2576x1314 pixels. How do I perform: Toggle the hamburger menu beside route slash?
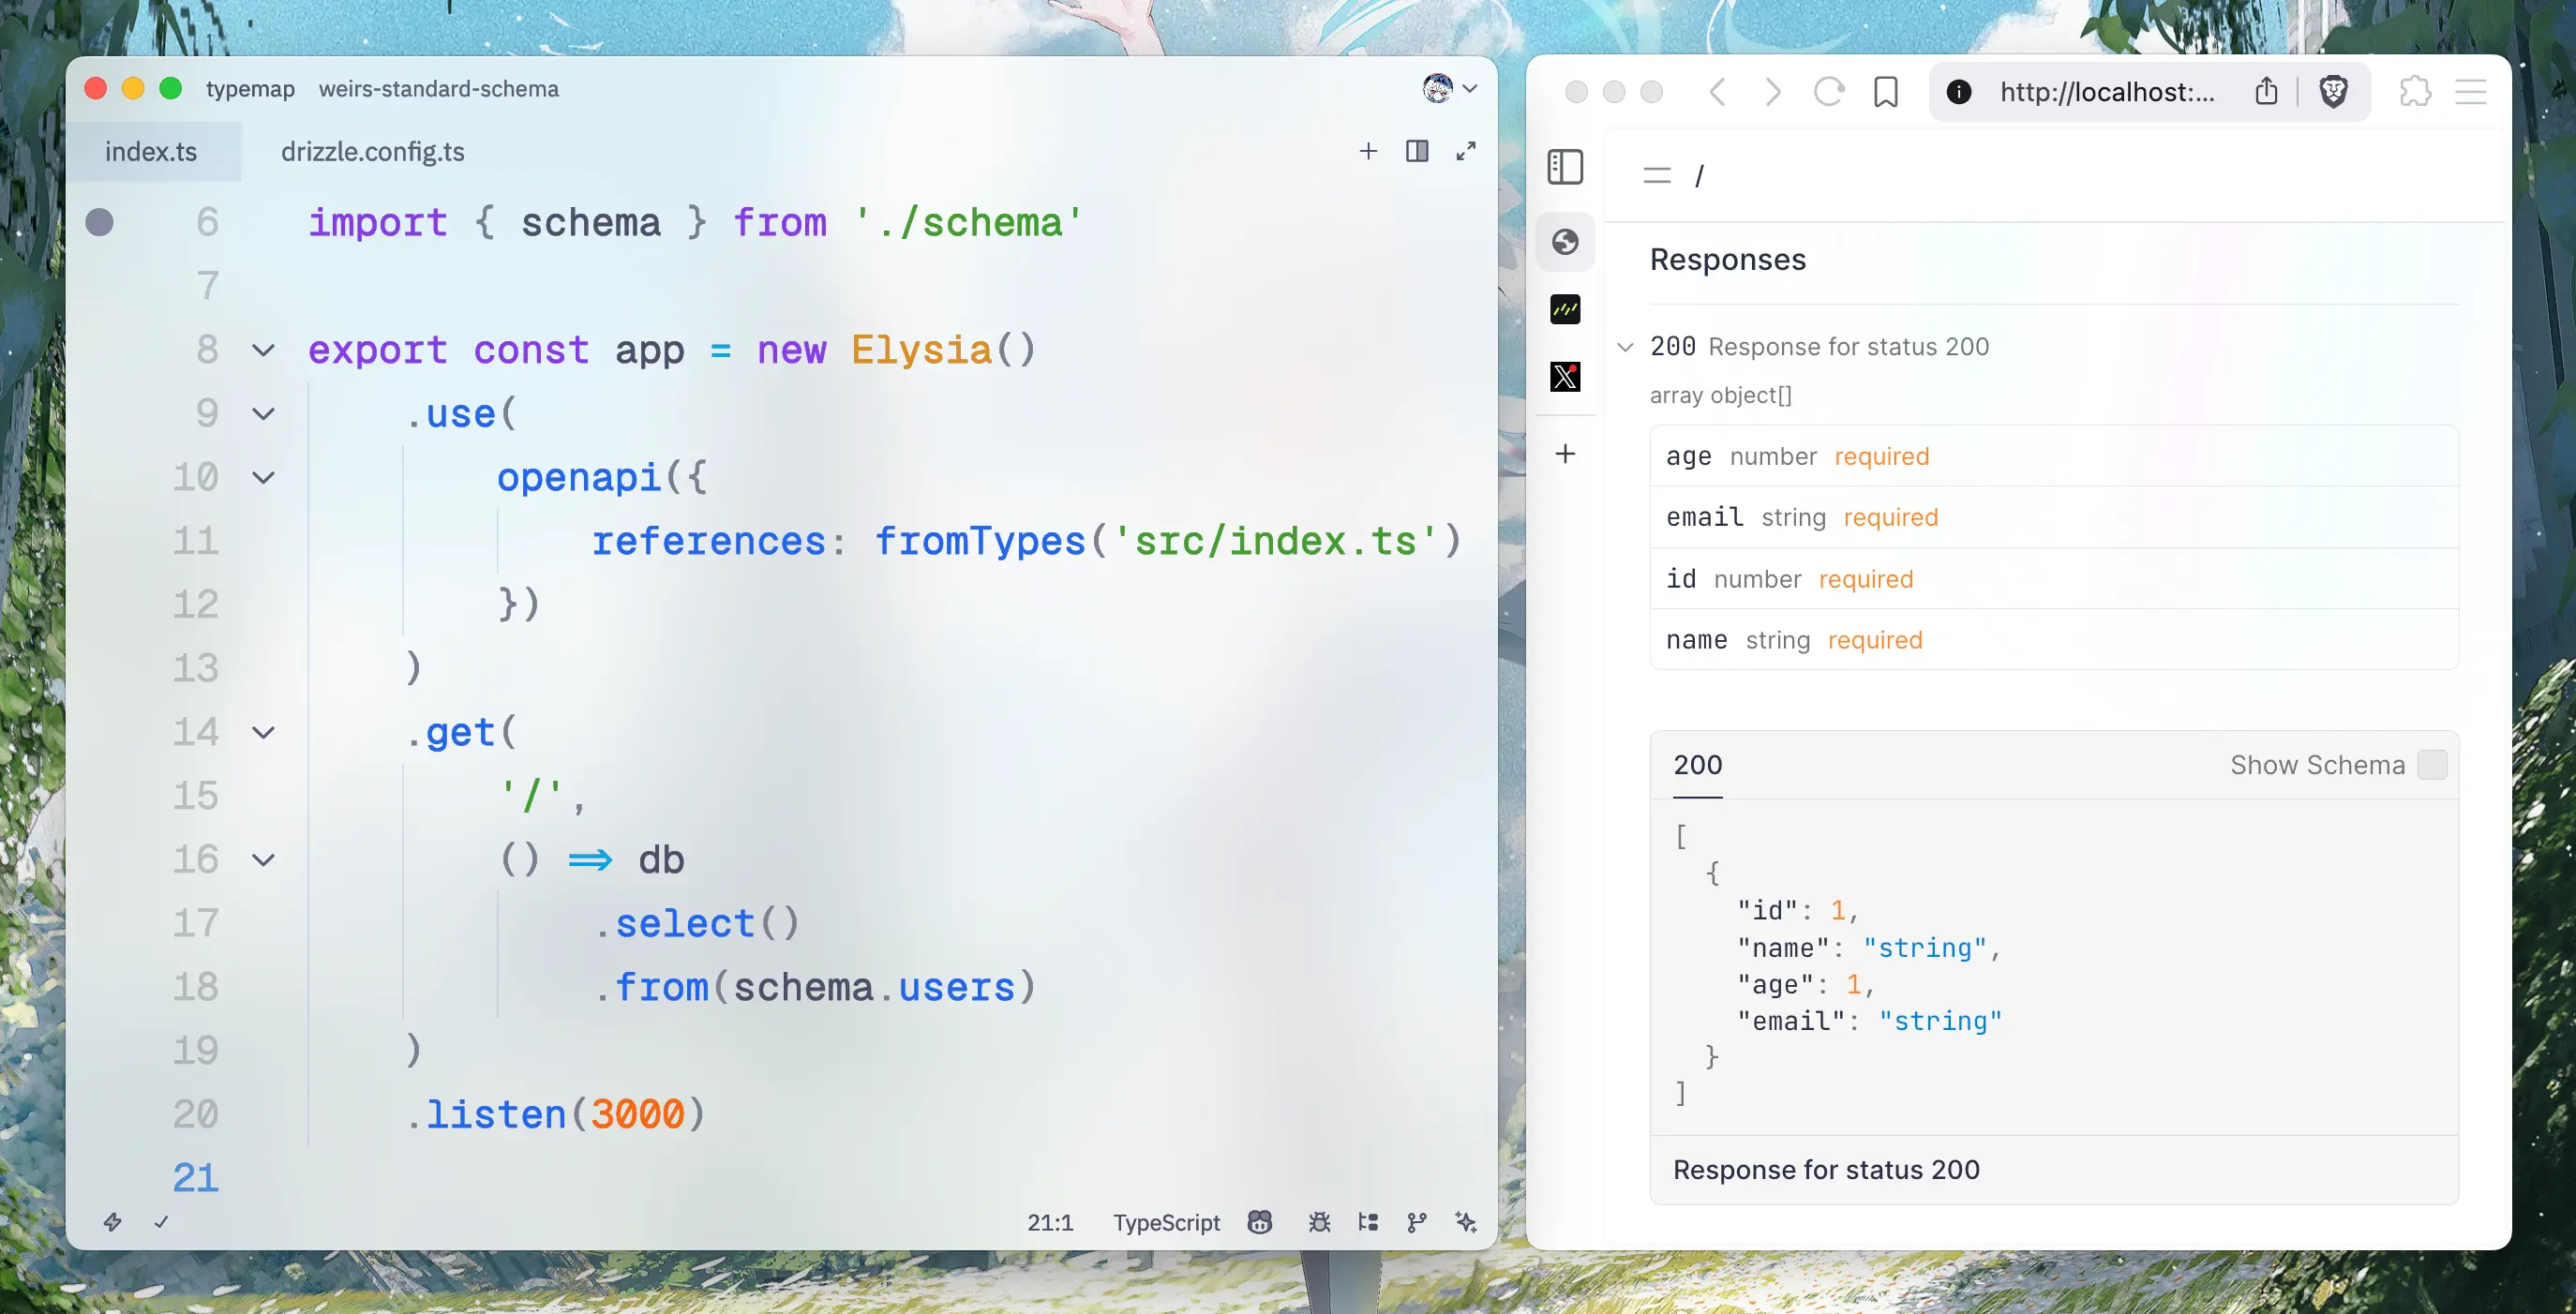coord(1657,176)
